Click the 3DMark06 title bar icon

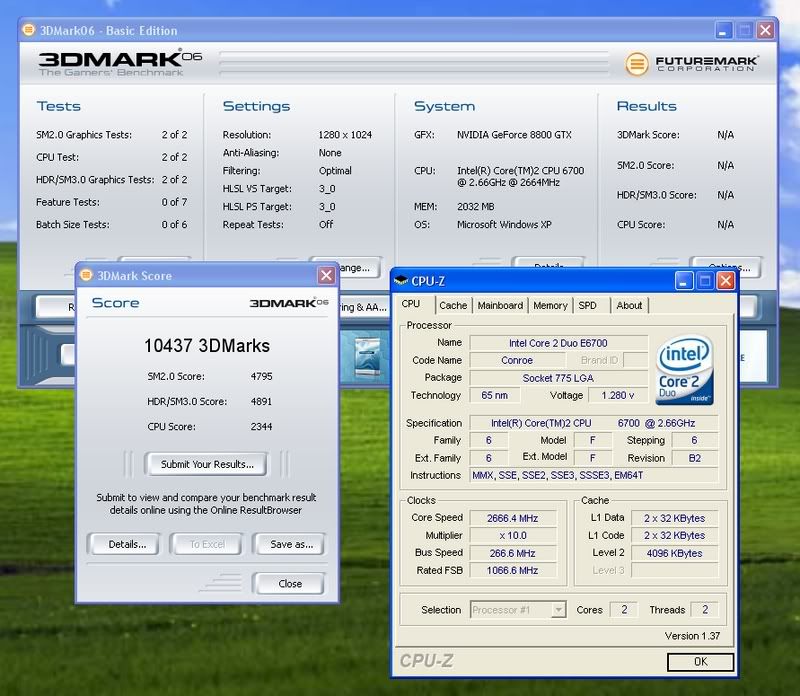[29, 30]
